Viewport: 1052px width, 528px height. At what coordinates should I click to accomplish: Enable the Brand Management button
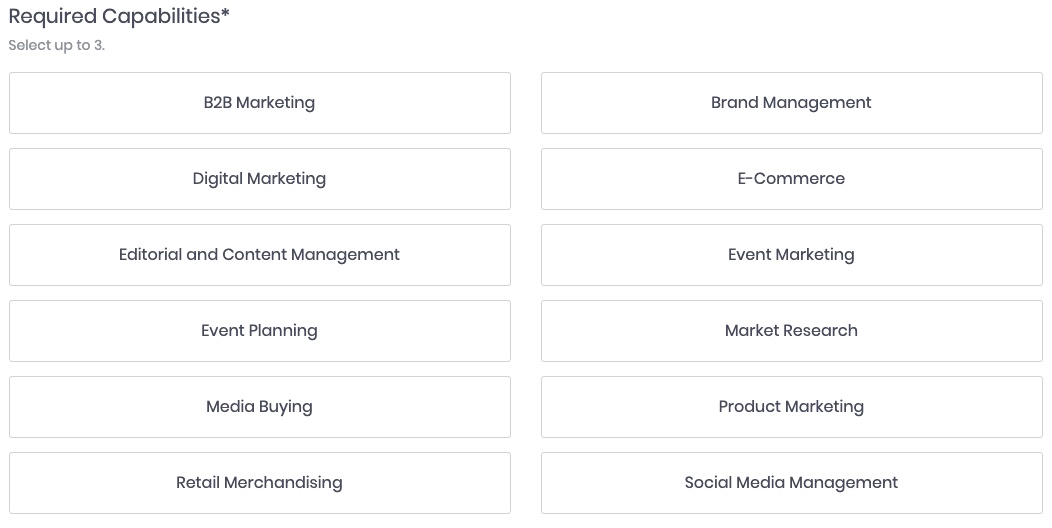pyautogui.click(x=791, y=103)
